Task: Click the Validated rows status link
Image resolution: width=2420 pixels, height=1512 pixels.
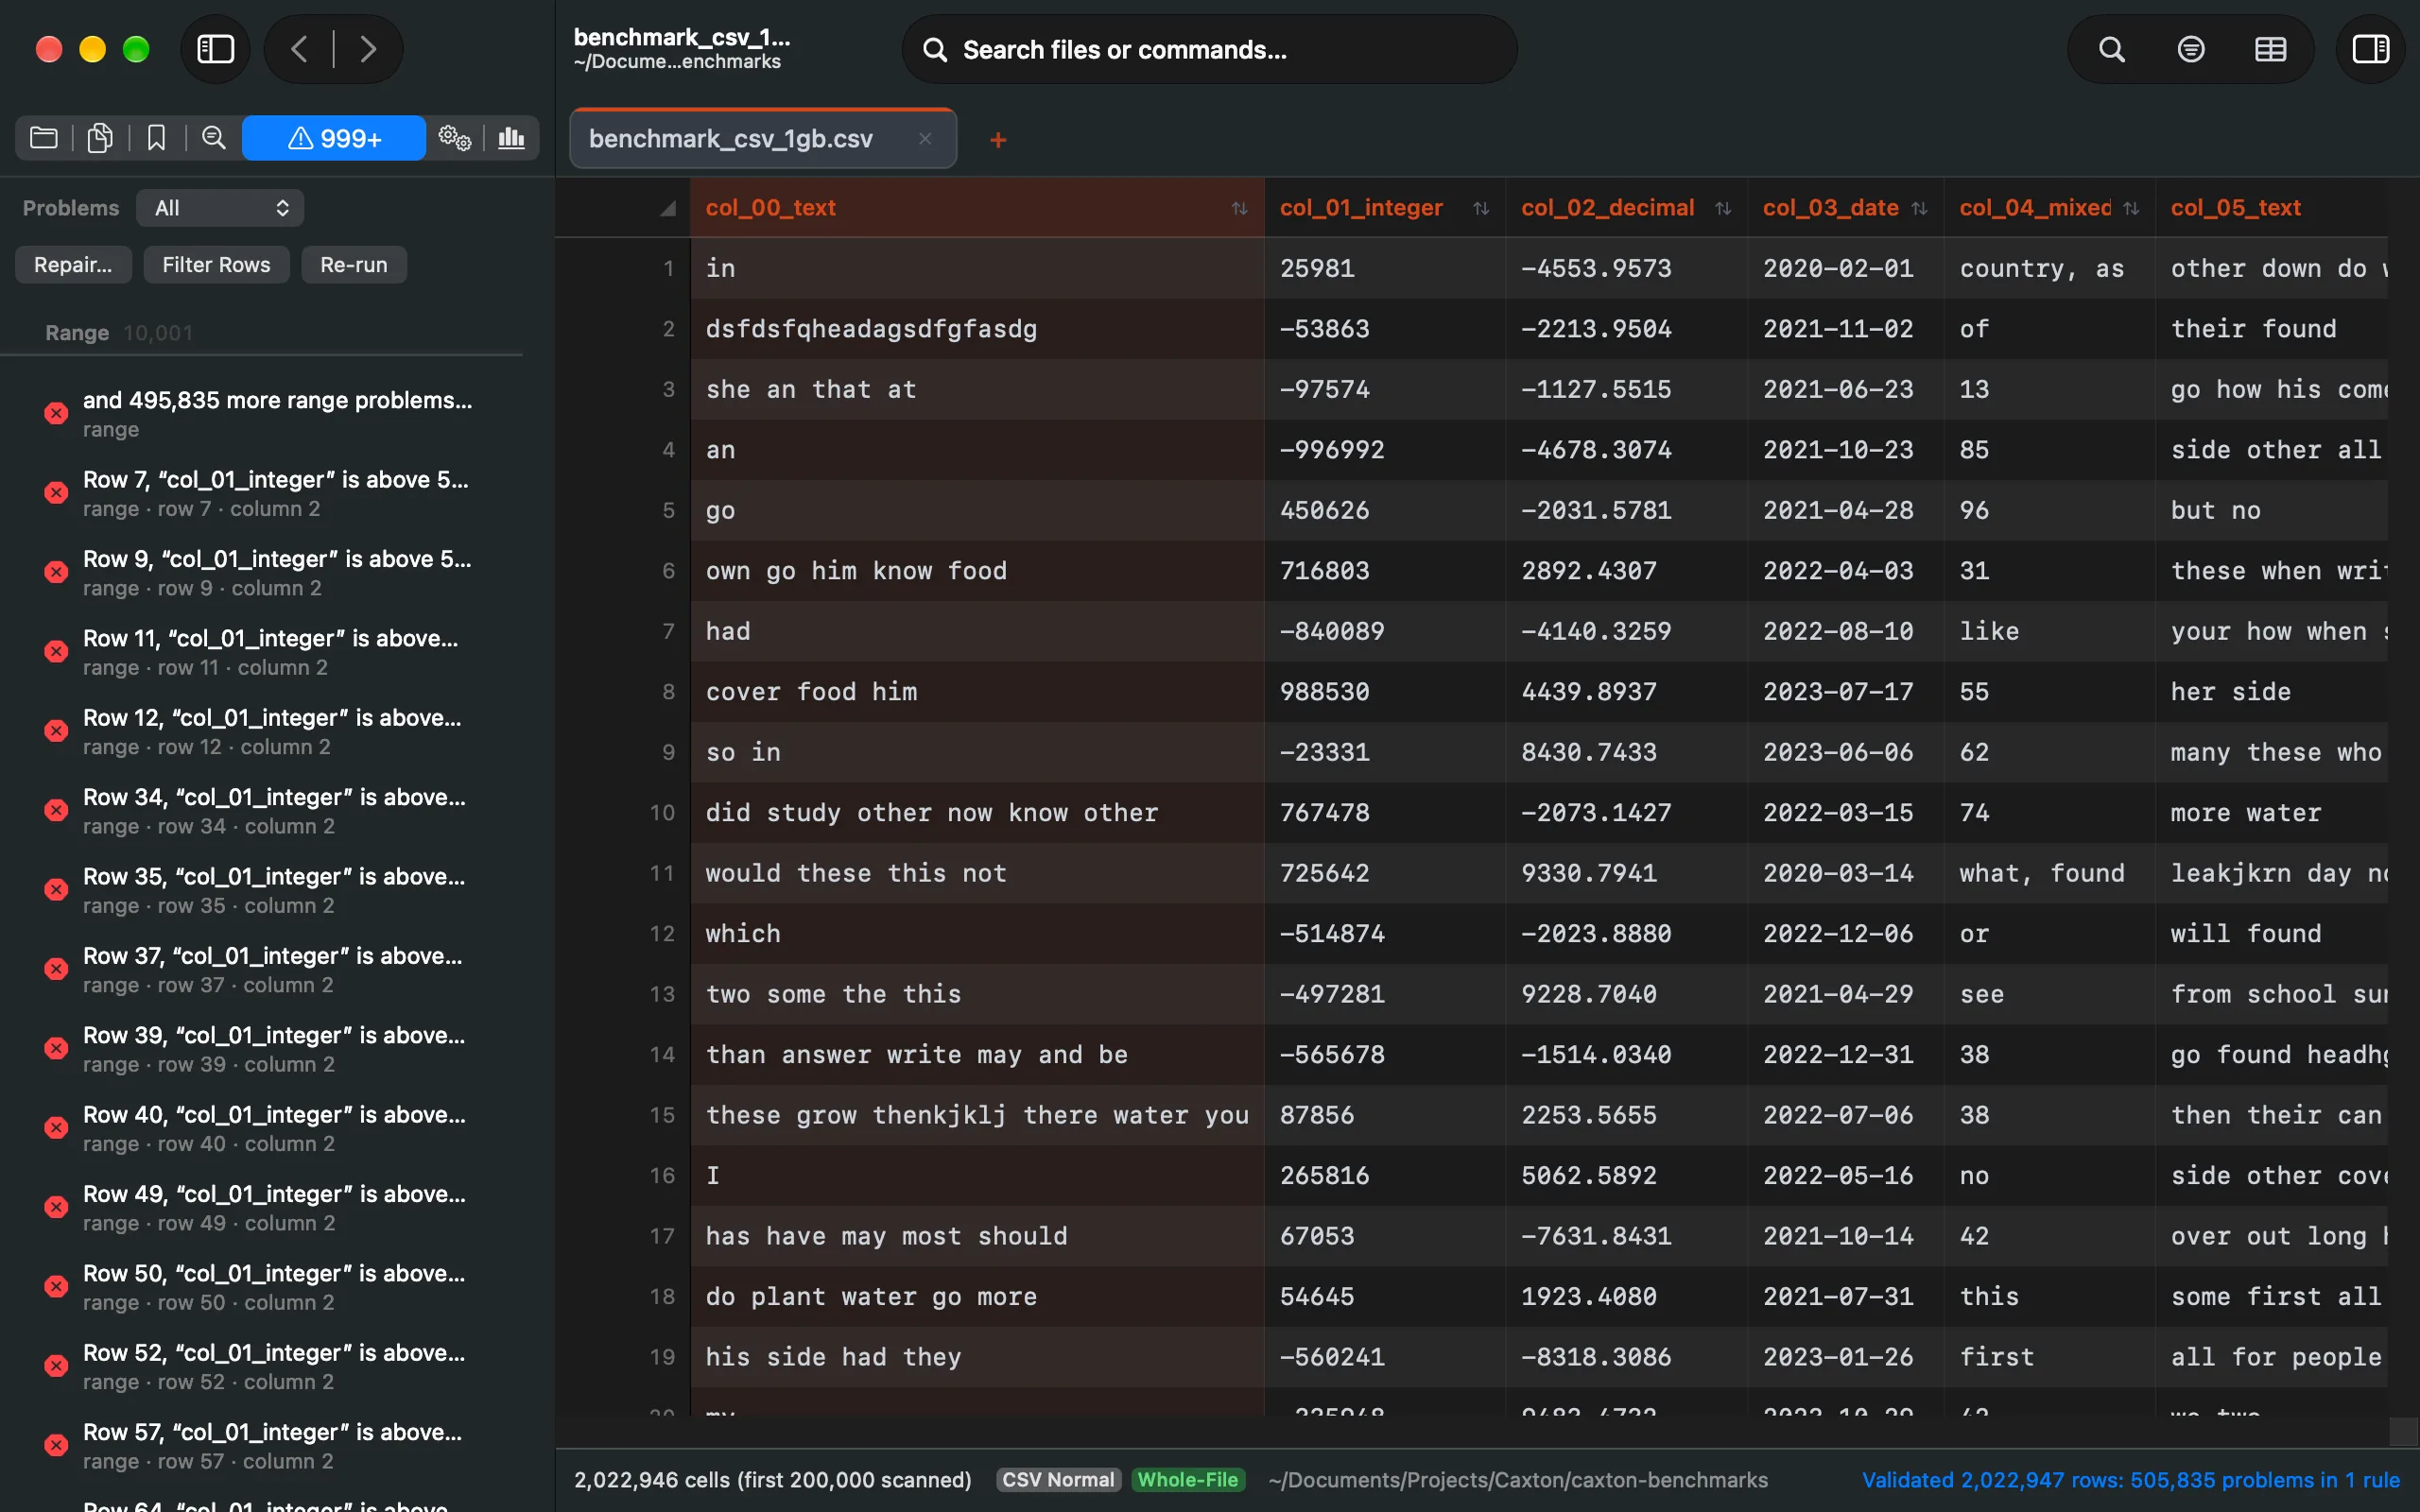Action: [2130, 1480]
